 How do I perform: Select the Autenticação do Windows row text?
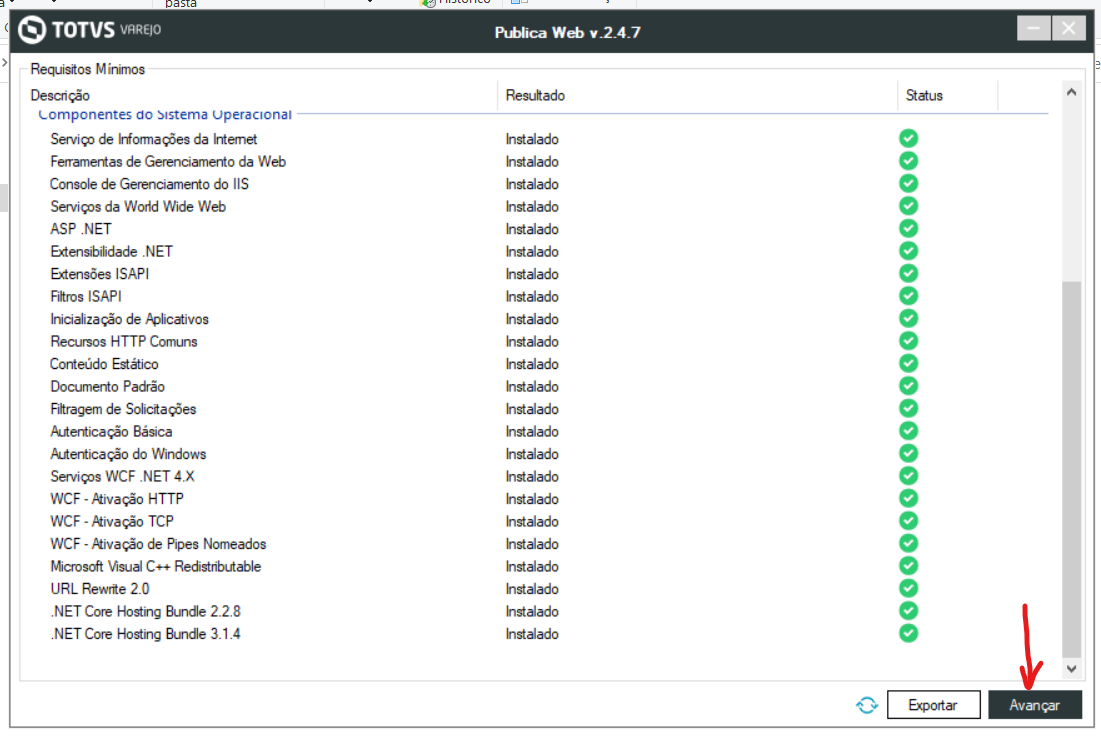pos(128,454)
